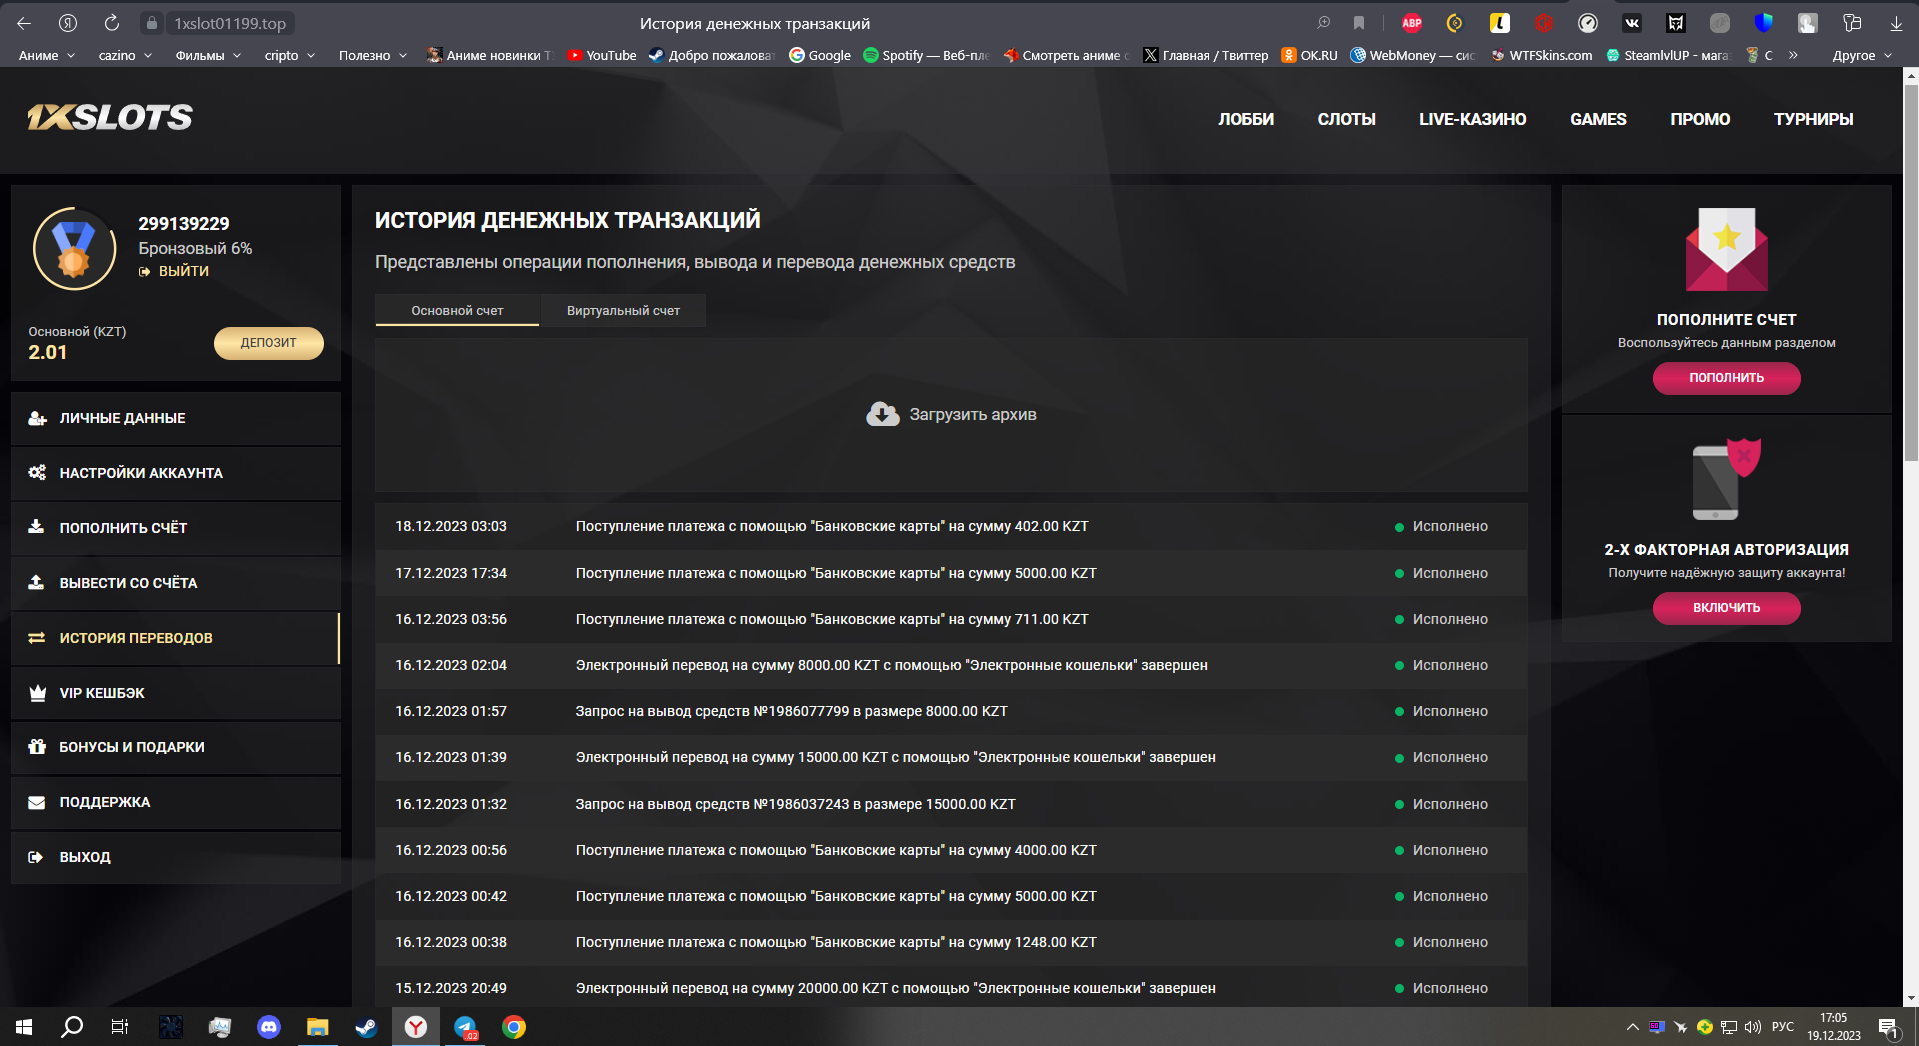Open the blue shield extension icon
Viewport: 1919px width, 1046px height.
point(1764,23)
